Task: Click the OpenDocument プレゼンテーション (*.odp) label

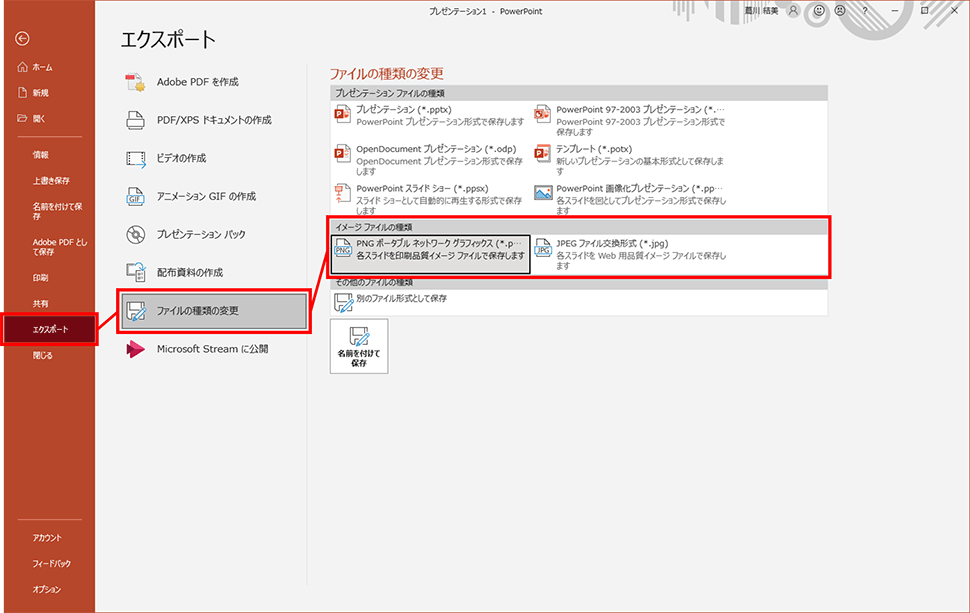Action: click(x=436, y=149)
